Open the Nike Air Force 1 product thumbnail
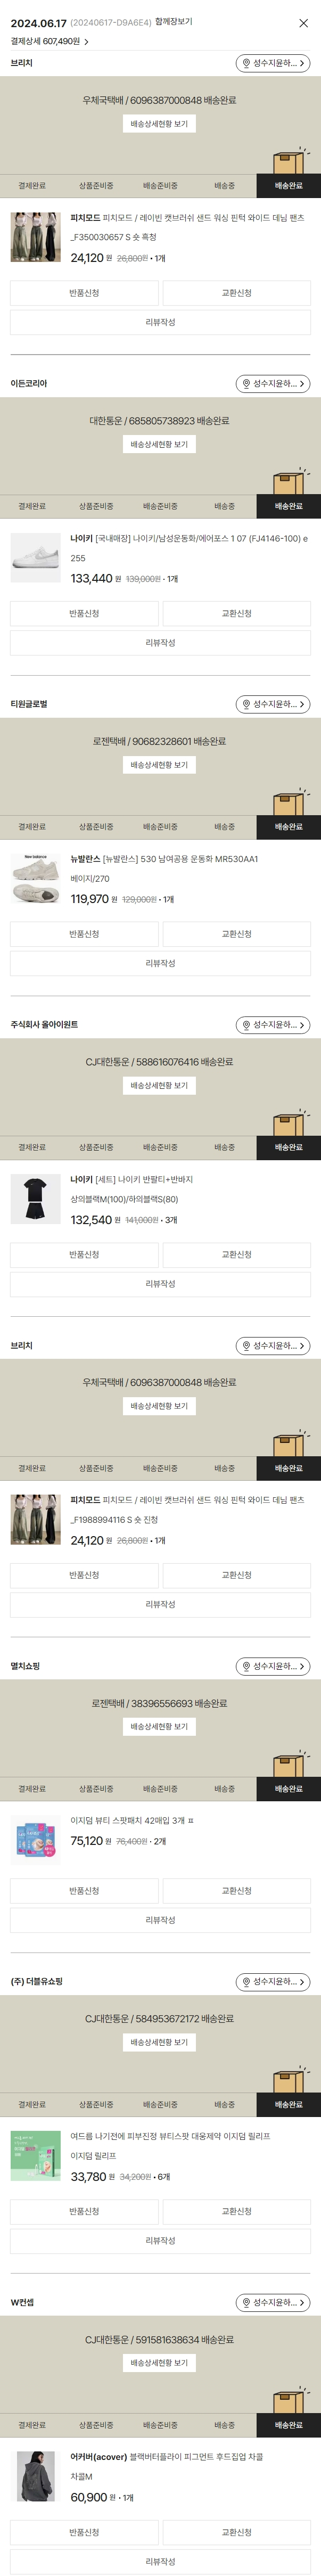Screen dimensions: 321x2576 pos(35,557)
